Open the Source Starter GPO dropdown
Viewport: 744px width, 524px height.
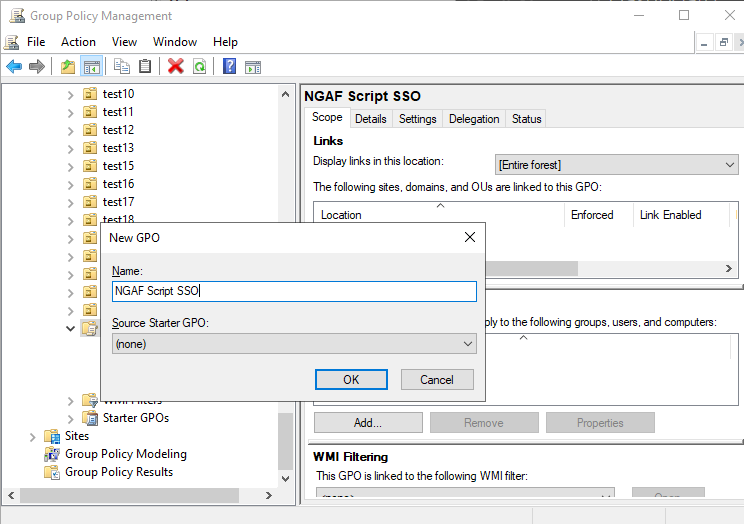click(294, 344)
